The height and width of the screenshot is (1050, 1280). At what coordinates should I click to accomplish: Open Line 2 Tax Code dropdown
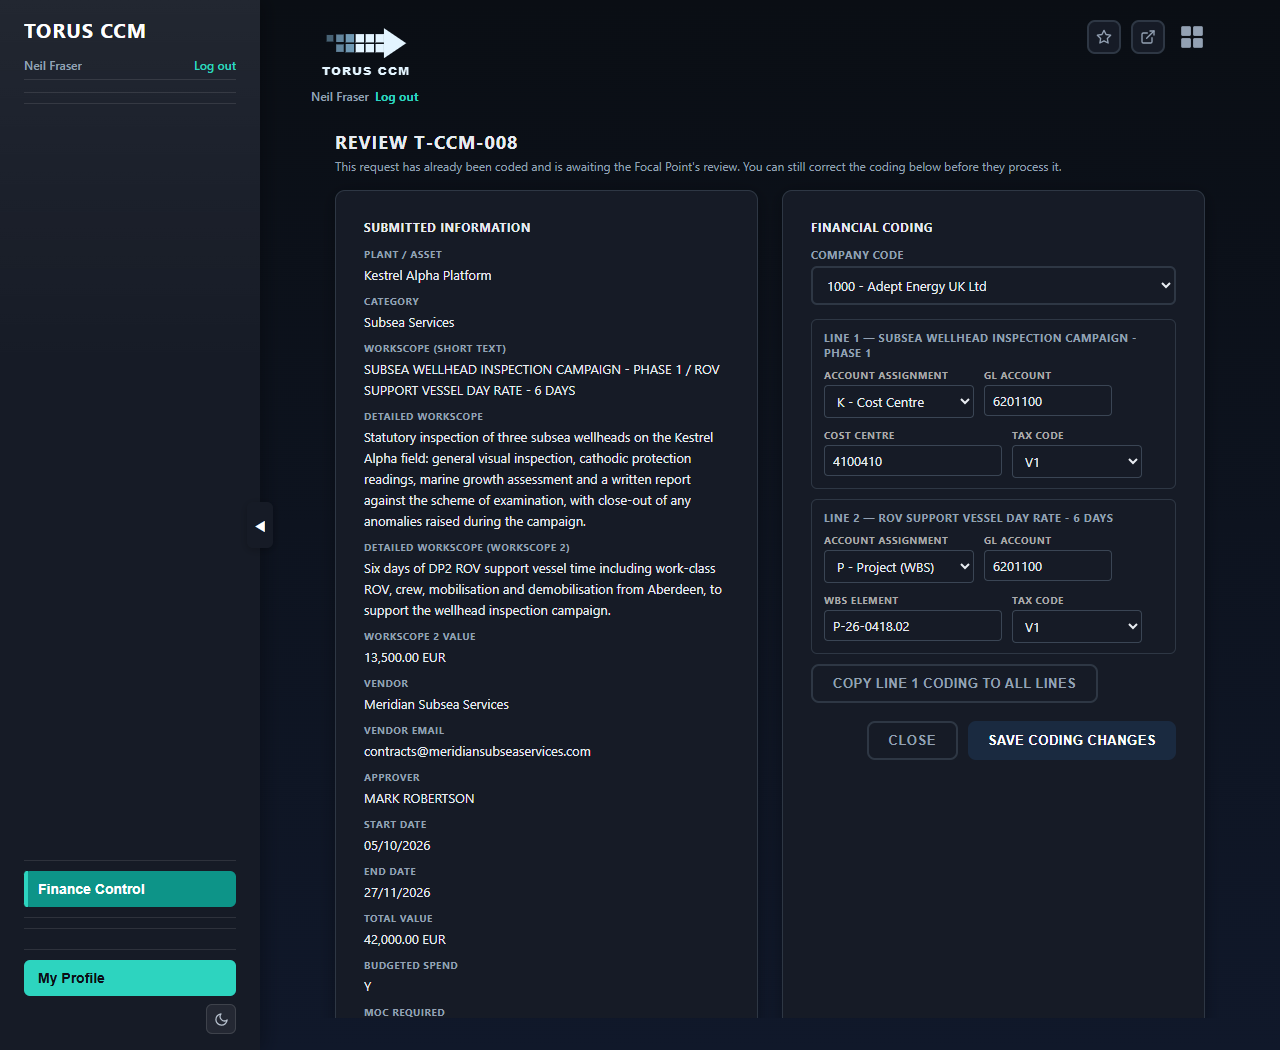coord(1077,626)
